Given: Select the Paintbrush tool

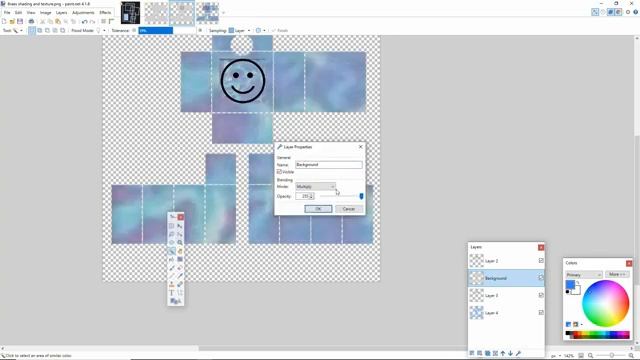Looking at the screenshot, I should coord(172,268).
